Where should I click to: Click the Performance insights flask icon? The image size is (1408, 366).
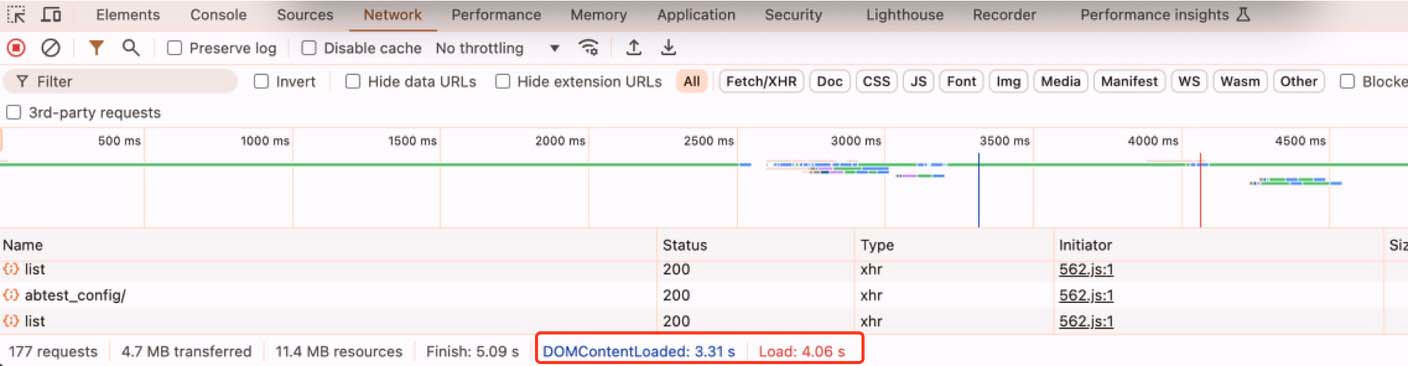click(x=1244, y=15)
